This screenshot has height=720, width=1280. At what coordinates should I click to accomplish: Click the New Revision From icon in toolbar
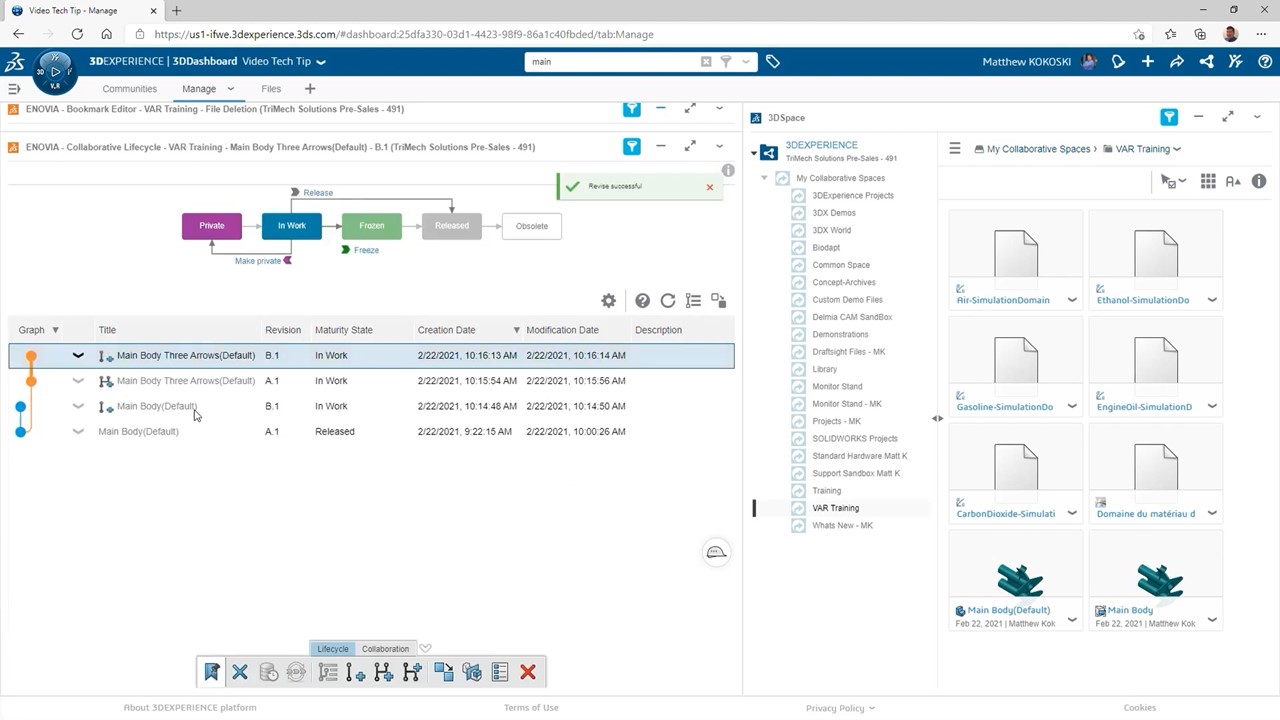coord(412,673)
